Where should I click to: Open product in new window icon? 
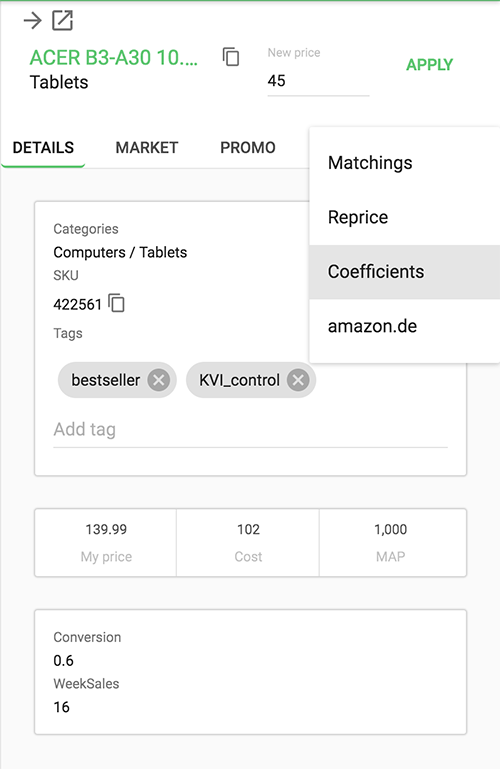[63, 21]
